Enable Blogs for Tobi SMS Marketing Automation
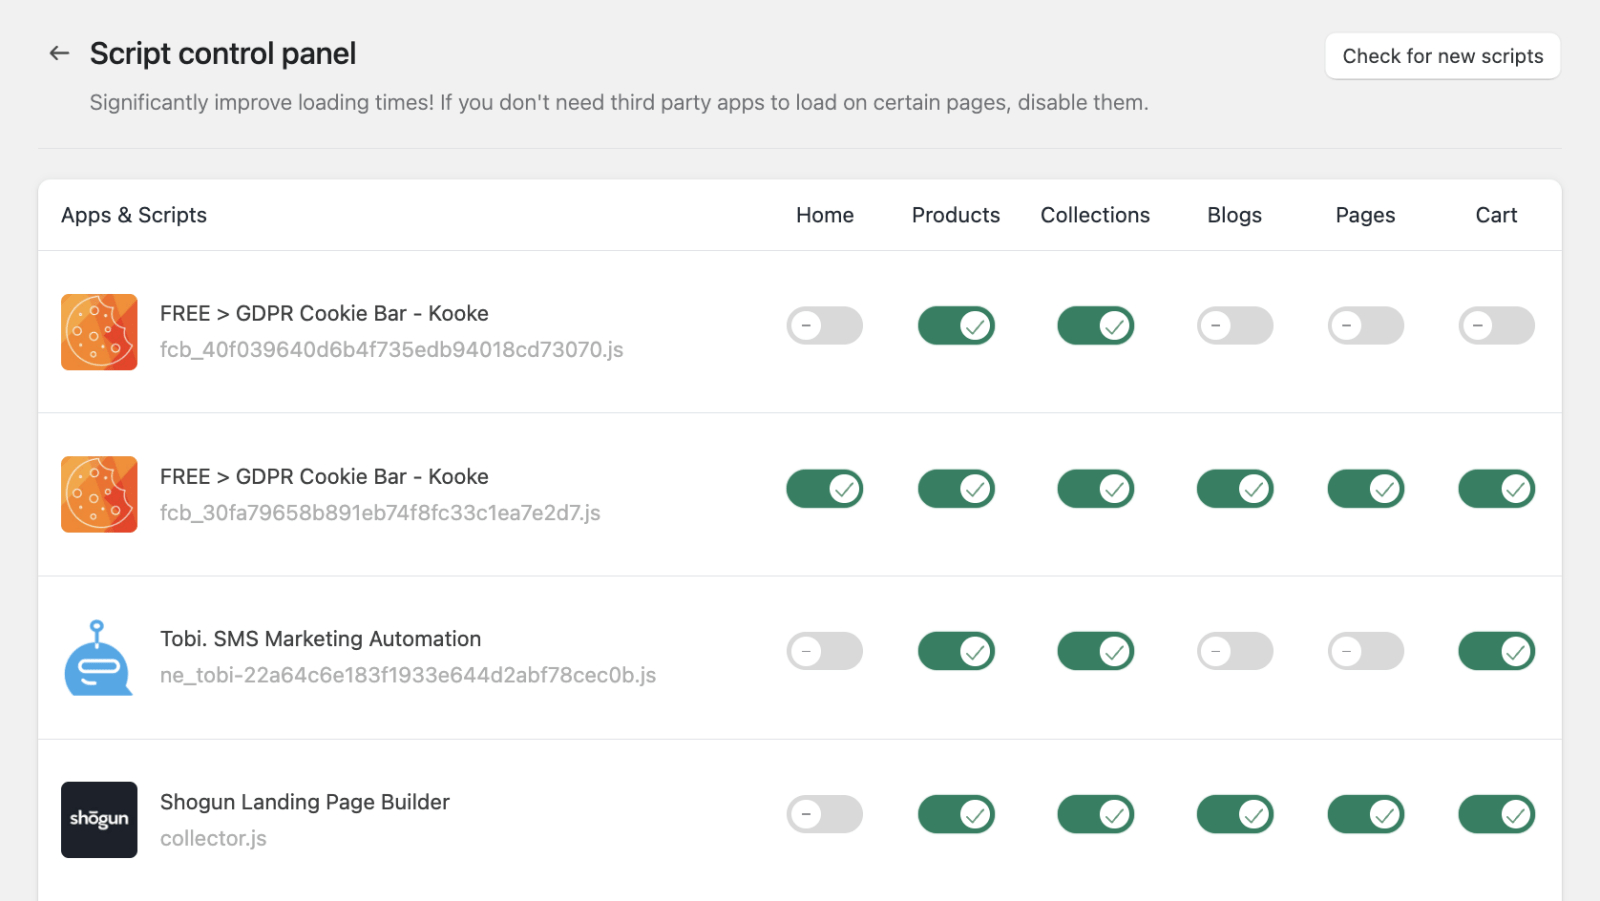The width and height of the screenshot is (1600, 901). click(1235, 651)
